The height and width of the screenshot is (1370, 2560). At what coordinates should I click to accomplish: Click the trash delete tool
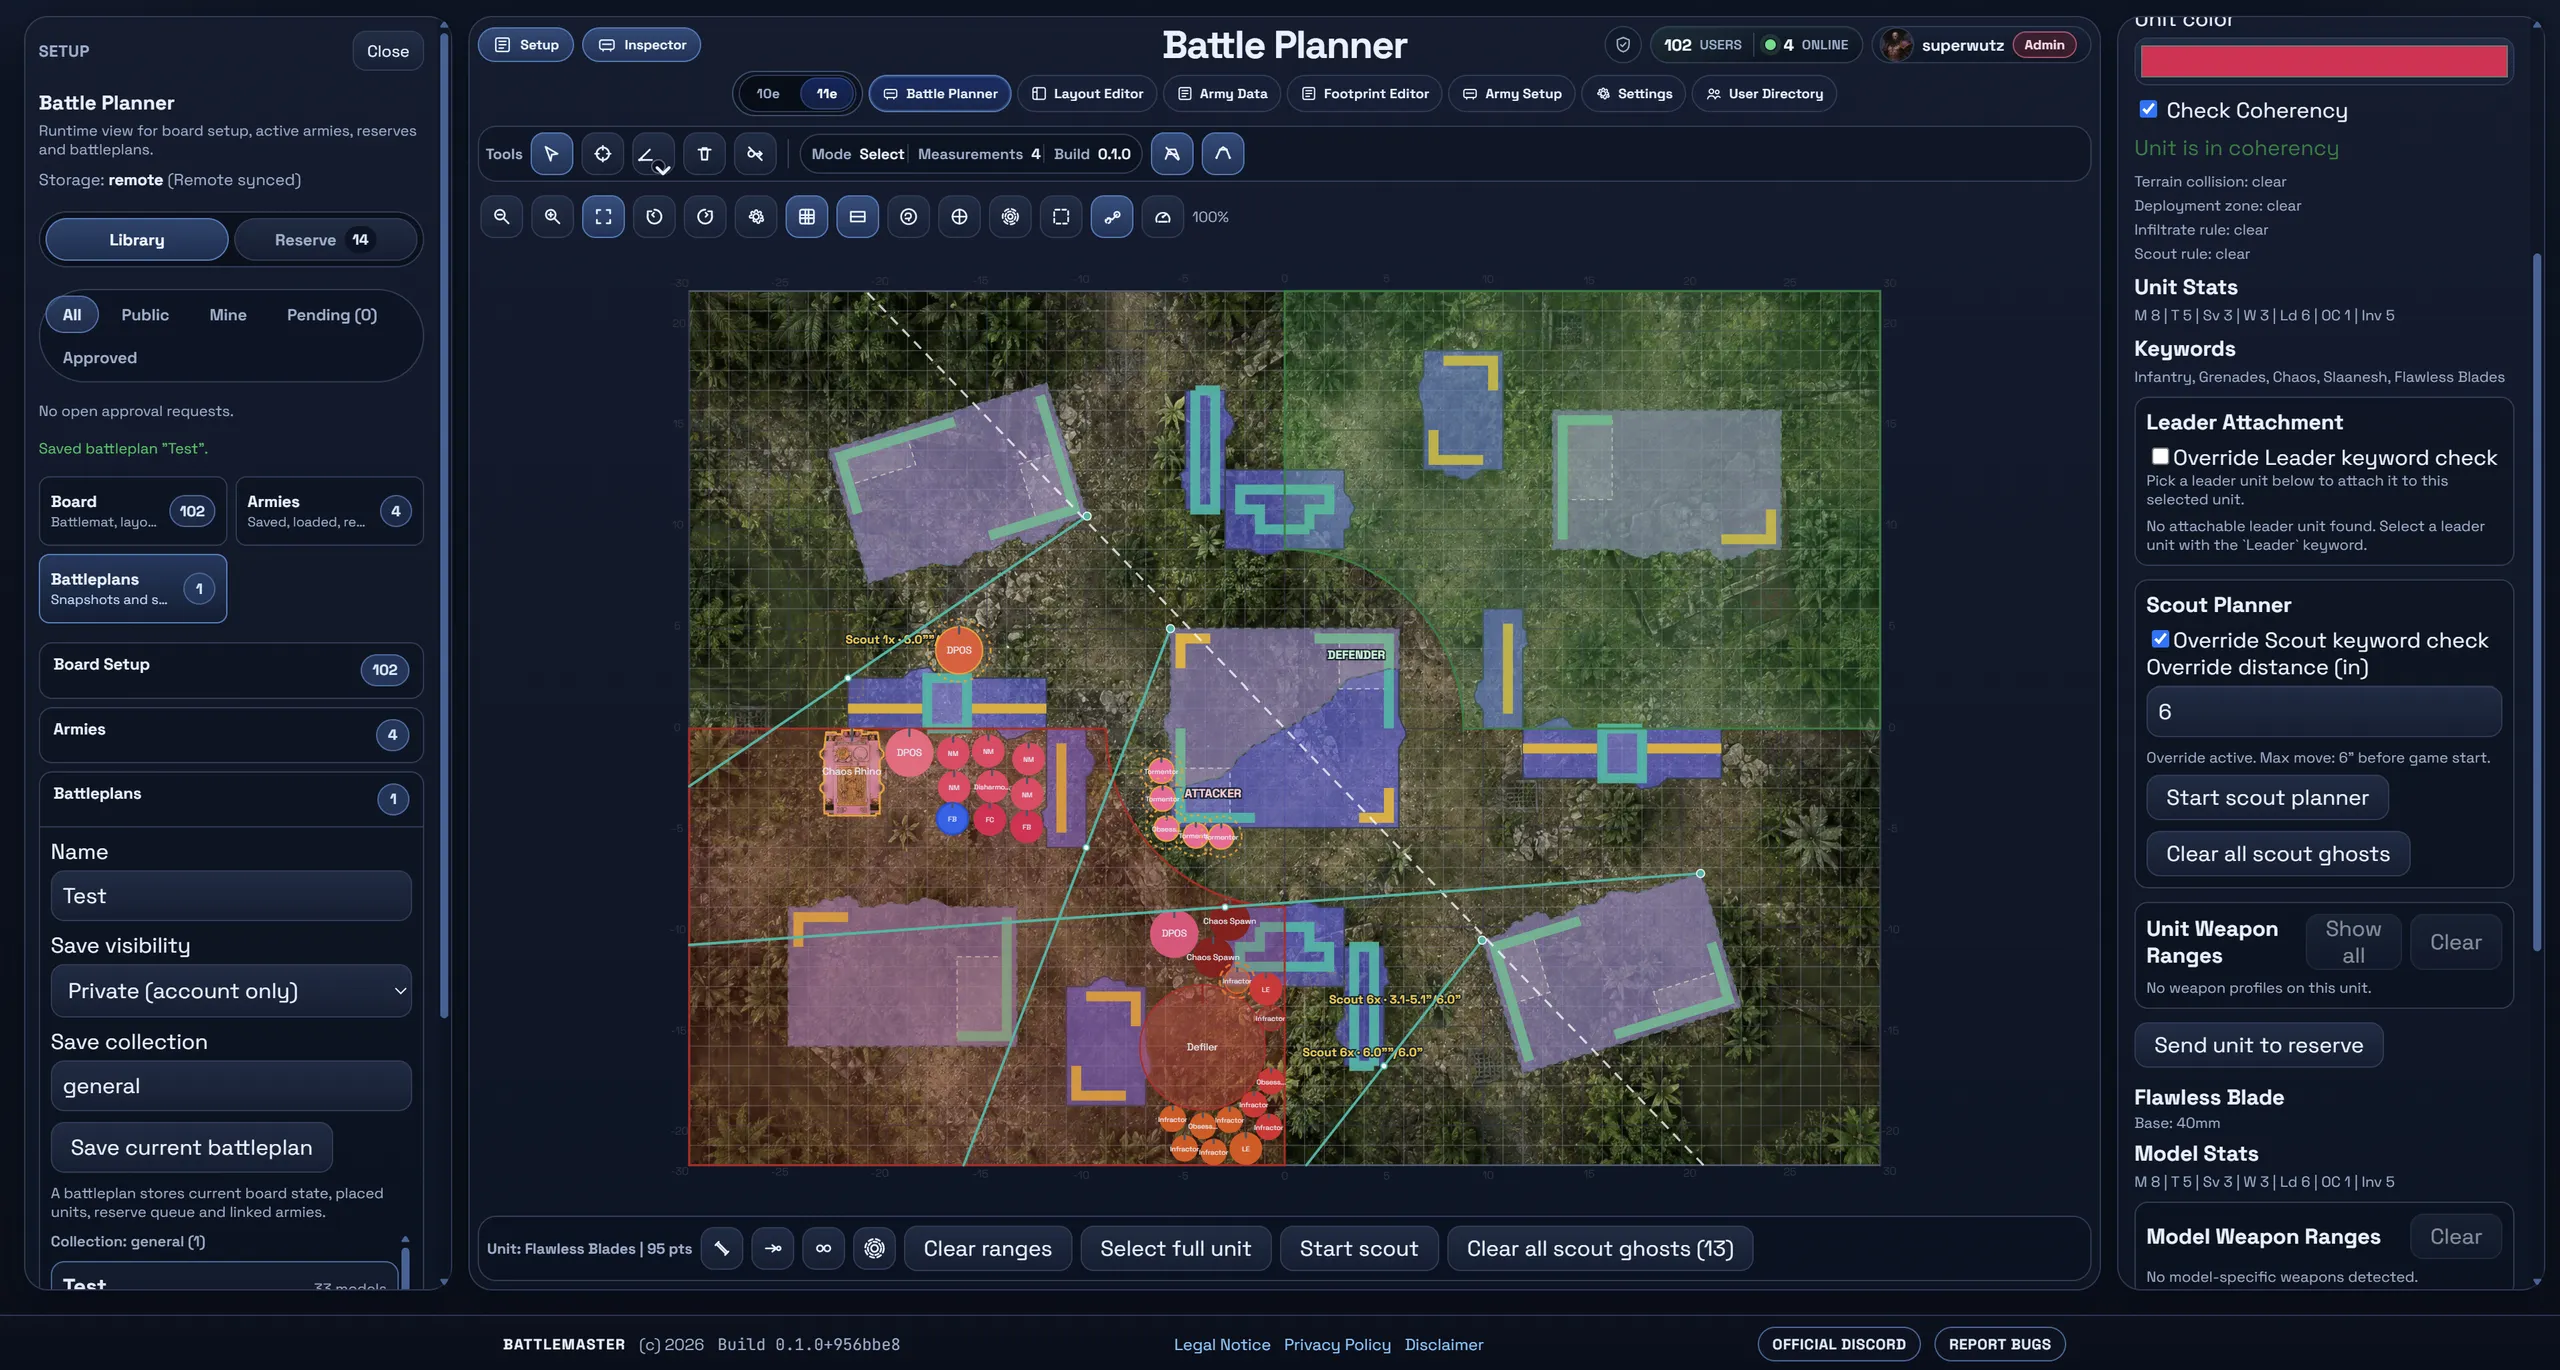coord(704,154)
